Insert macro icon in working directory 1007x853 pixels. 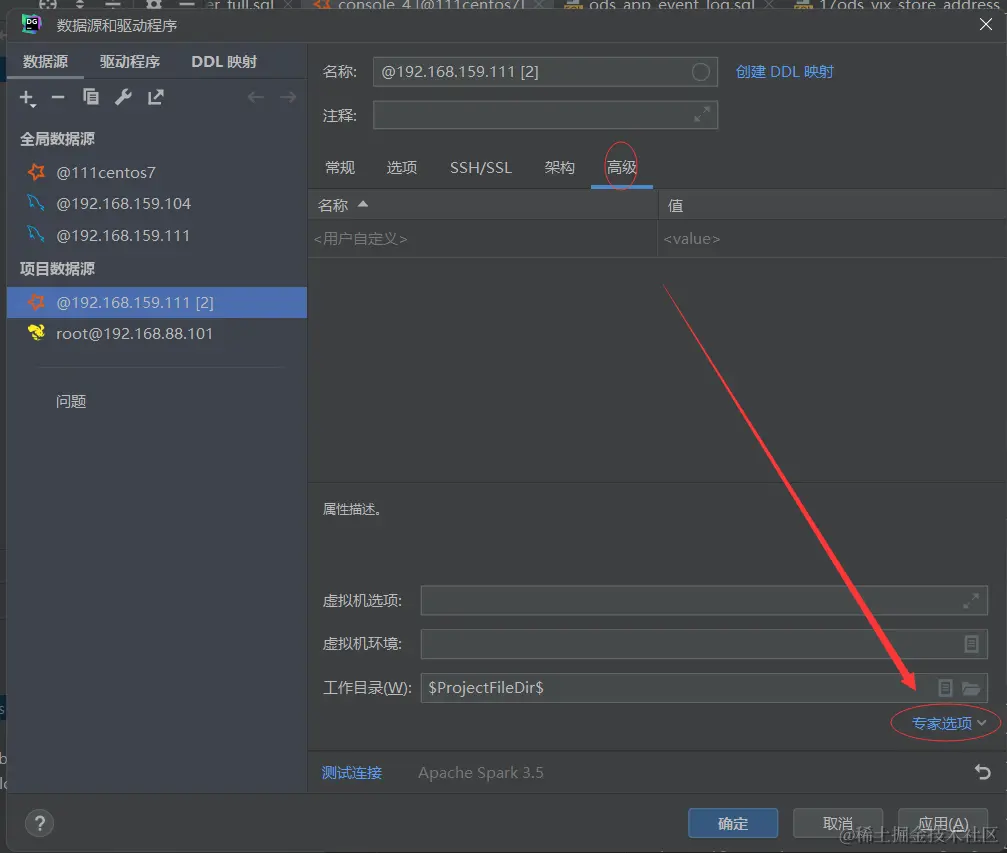[x=945, y=688]
